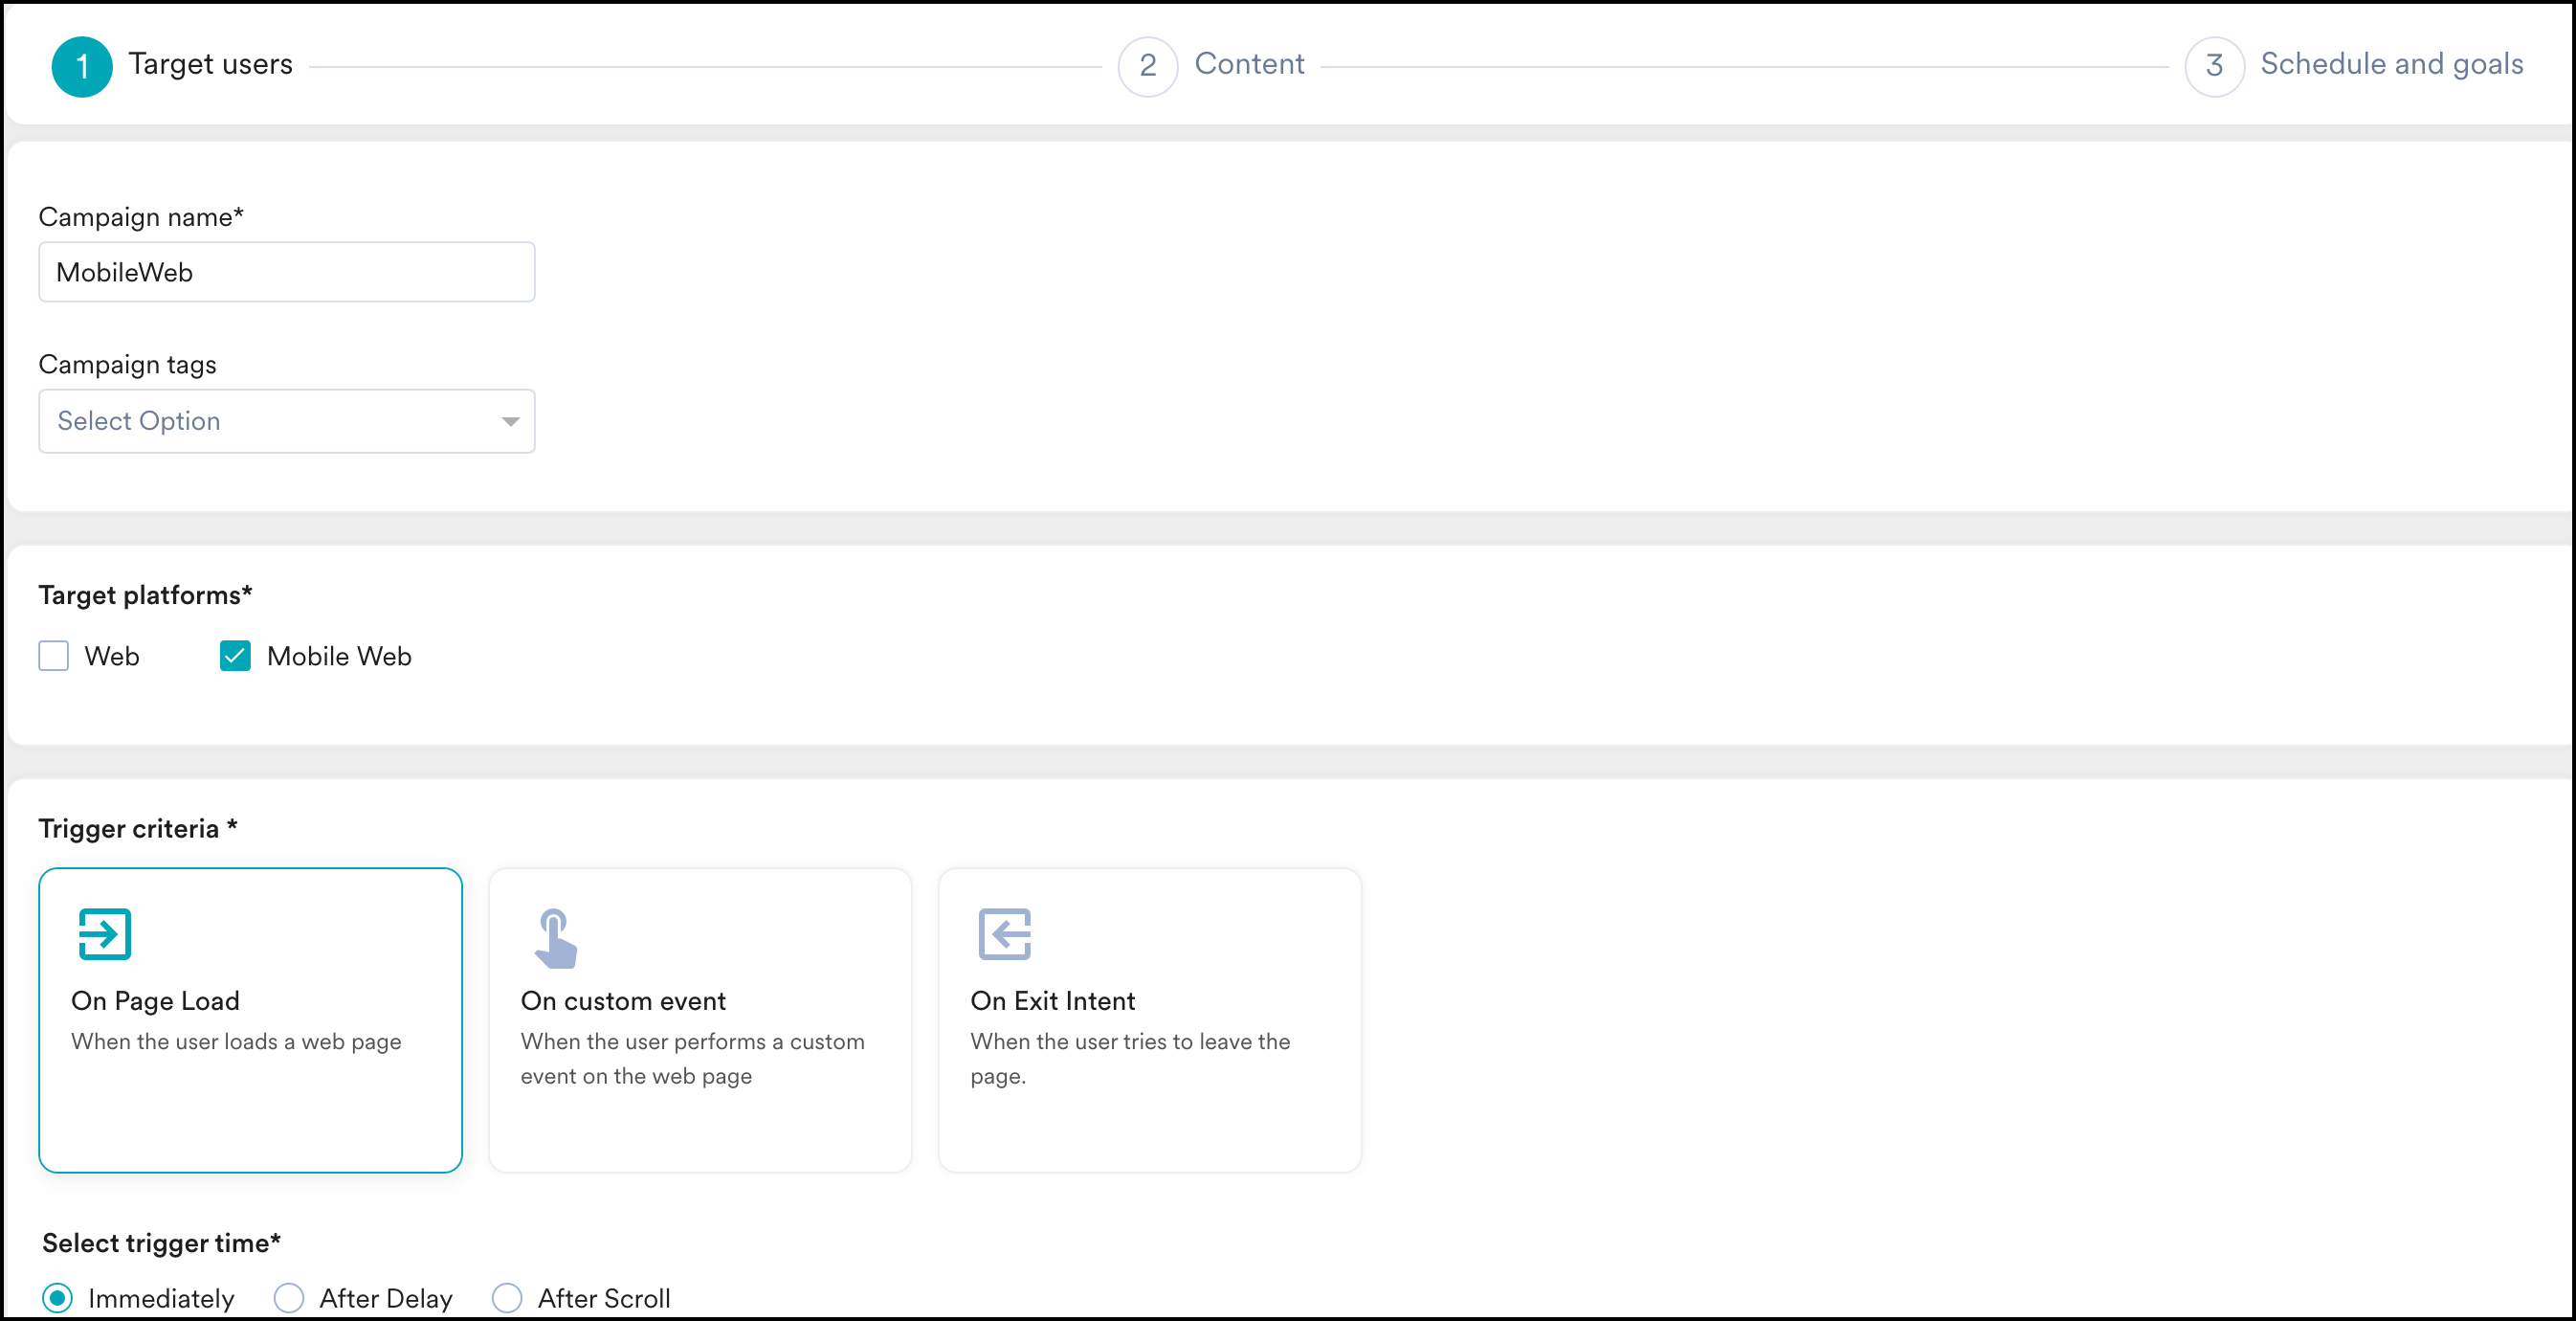2576x1321 pixels.
Task: Go to Schedule and goals step
Action: coord(2391,64)
